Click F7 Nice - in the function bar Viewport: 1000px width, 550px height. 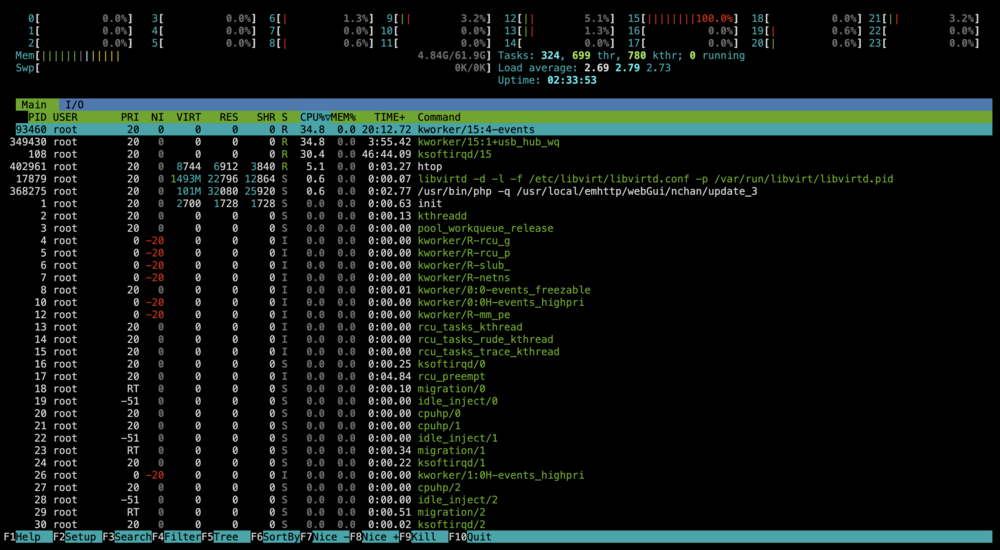(325, 537)
